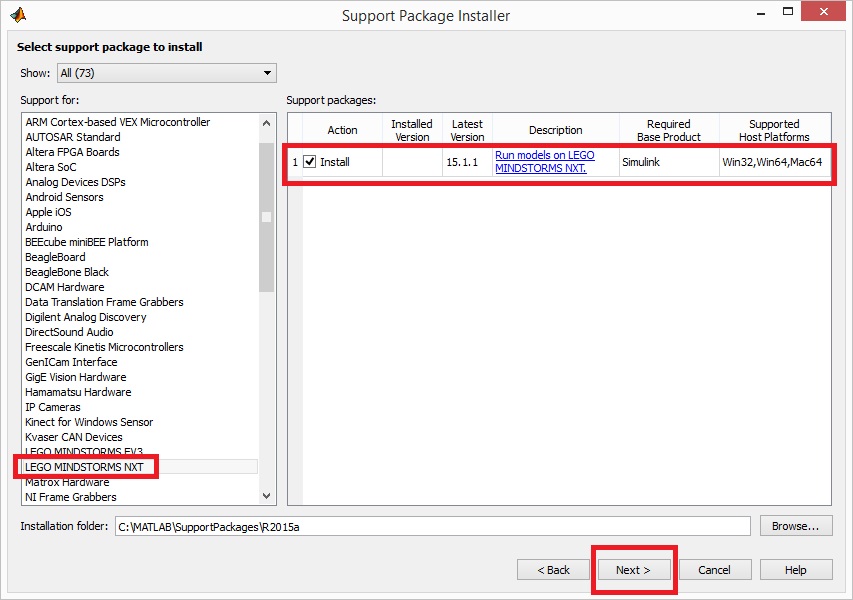The height and width of the screenshot is (600, 853).
Task: Close the Support Package Installer window
Action: click(824, 11)
